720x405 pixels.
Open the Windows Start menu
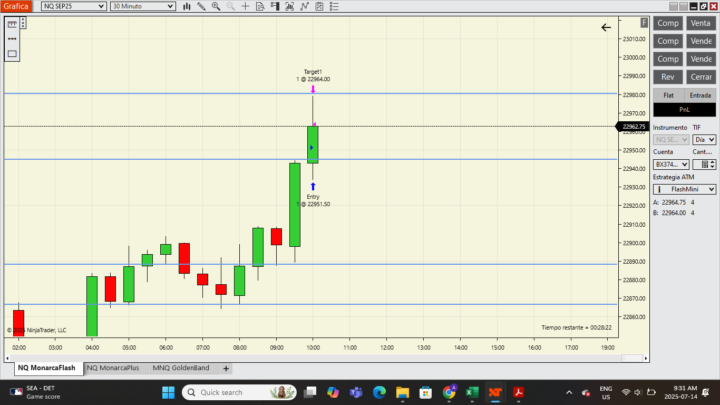point(168,393)
